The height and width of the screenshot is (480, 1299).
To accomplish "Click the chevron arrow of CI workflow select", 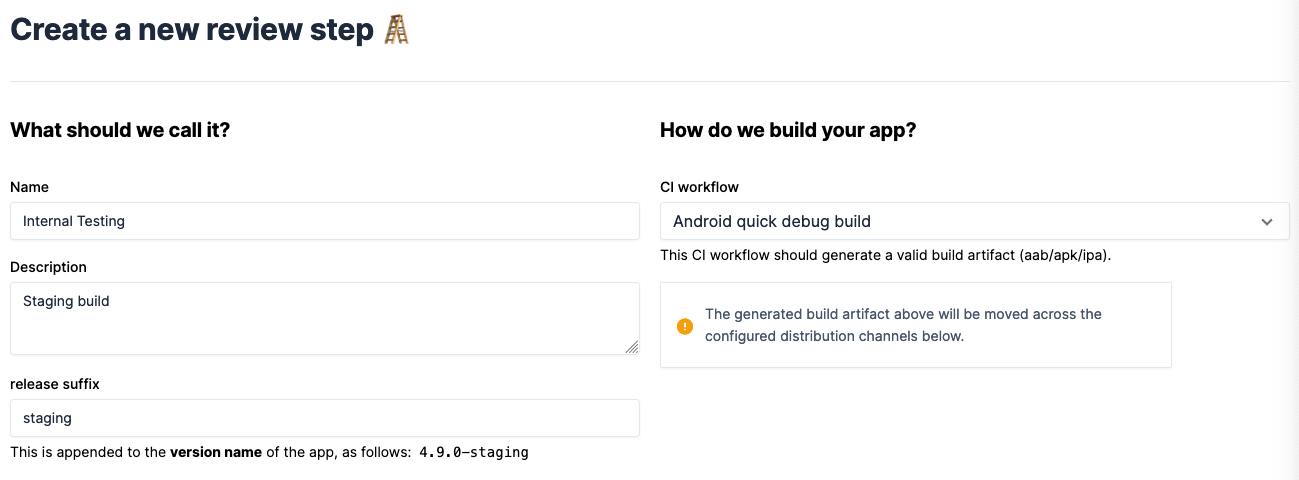I will [1267, 222].
